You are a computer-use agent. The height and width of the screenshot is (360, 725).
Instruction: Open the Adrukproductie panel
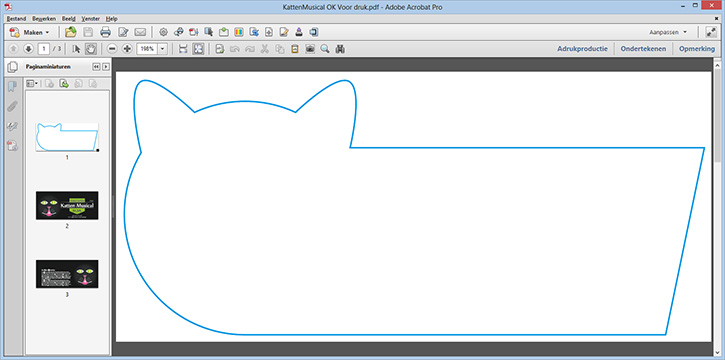(x=582, y=49)
